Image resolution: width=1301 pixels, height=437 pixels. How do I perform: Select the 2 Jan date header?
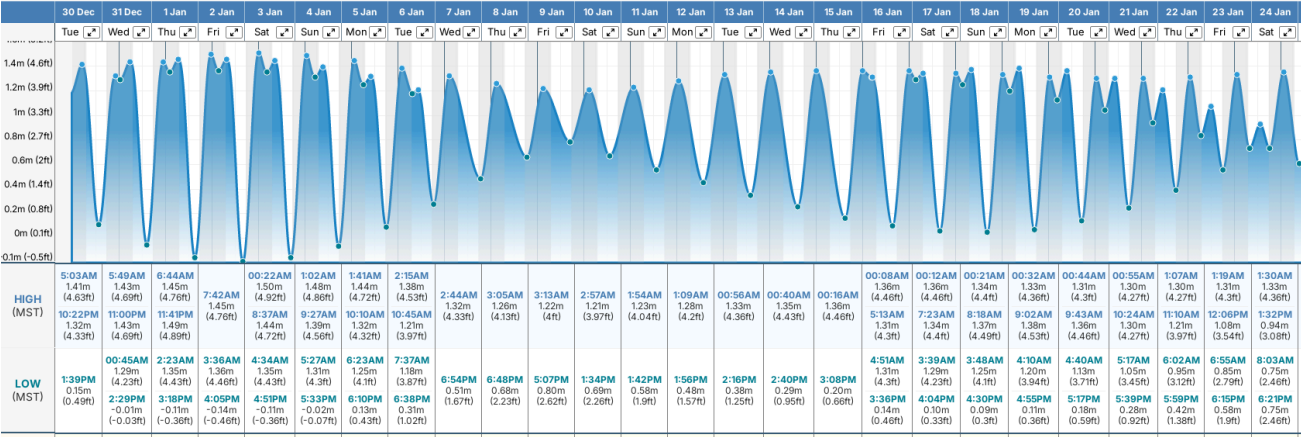coord(223,11)
